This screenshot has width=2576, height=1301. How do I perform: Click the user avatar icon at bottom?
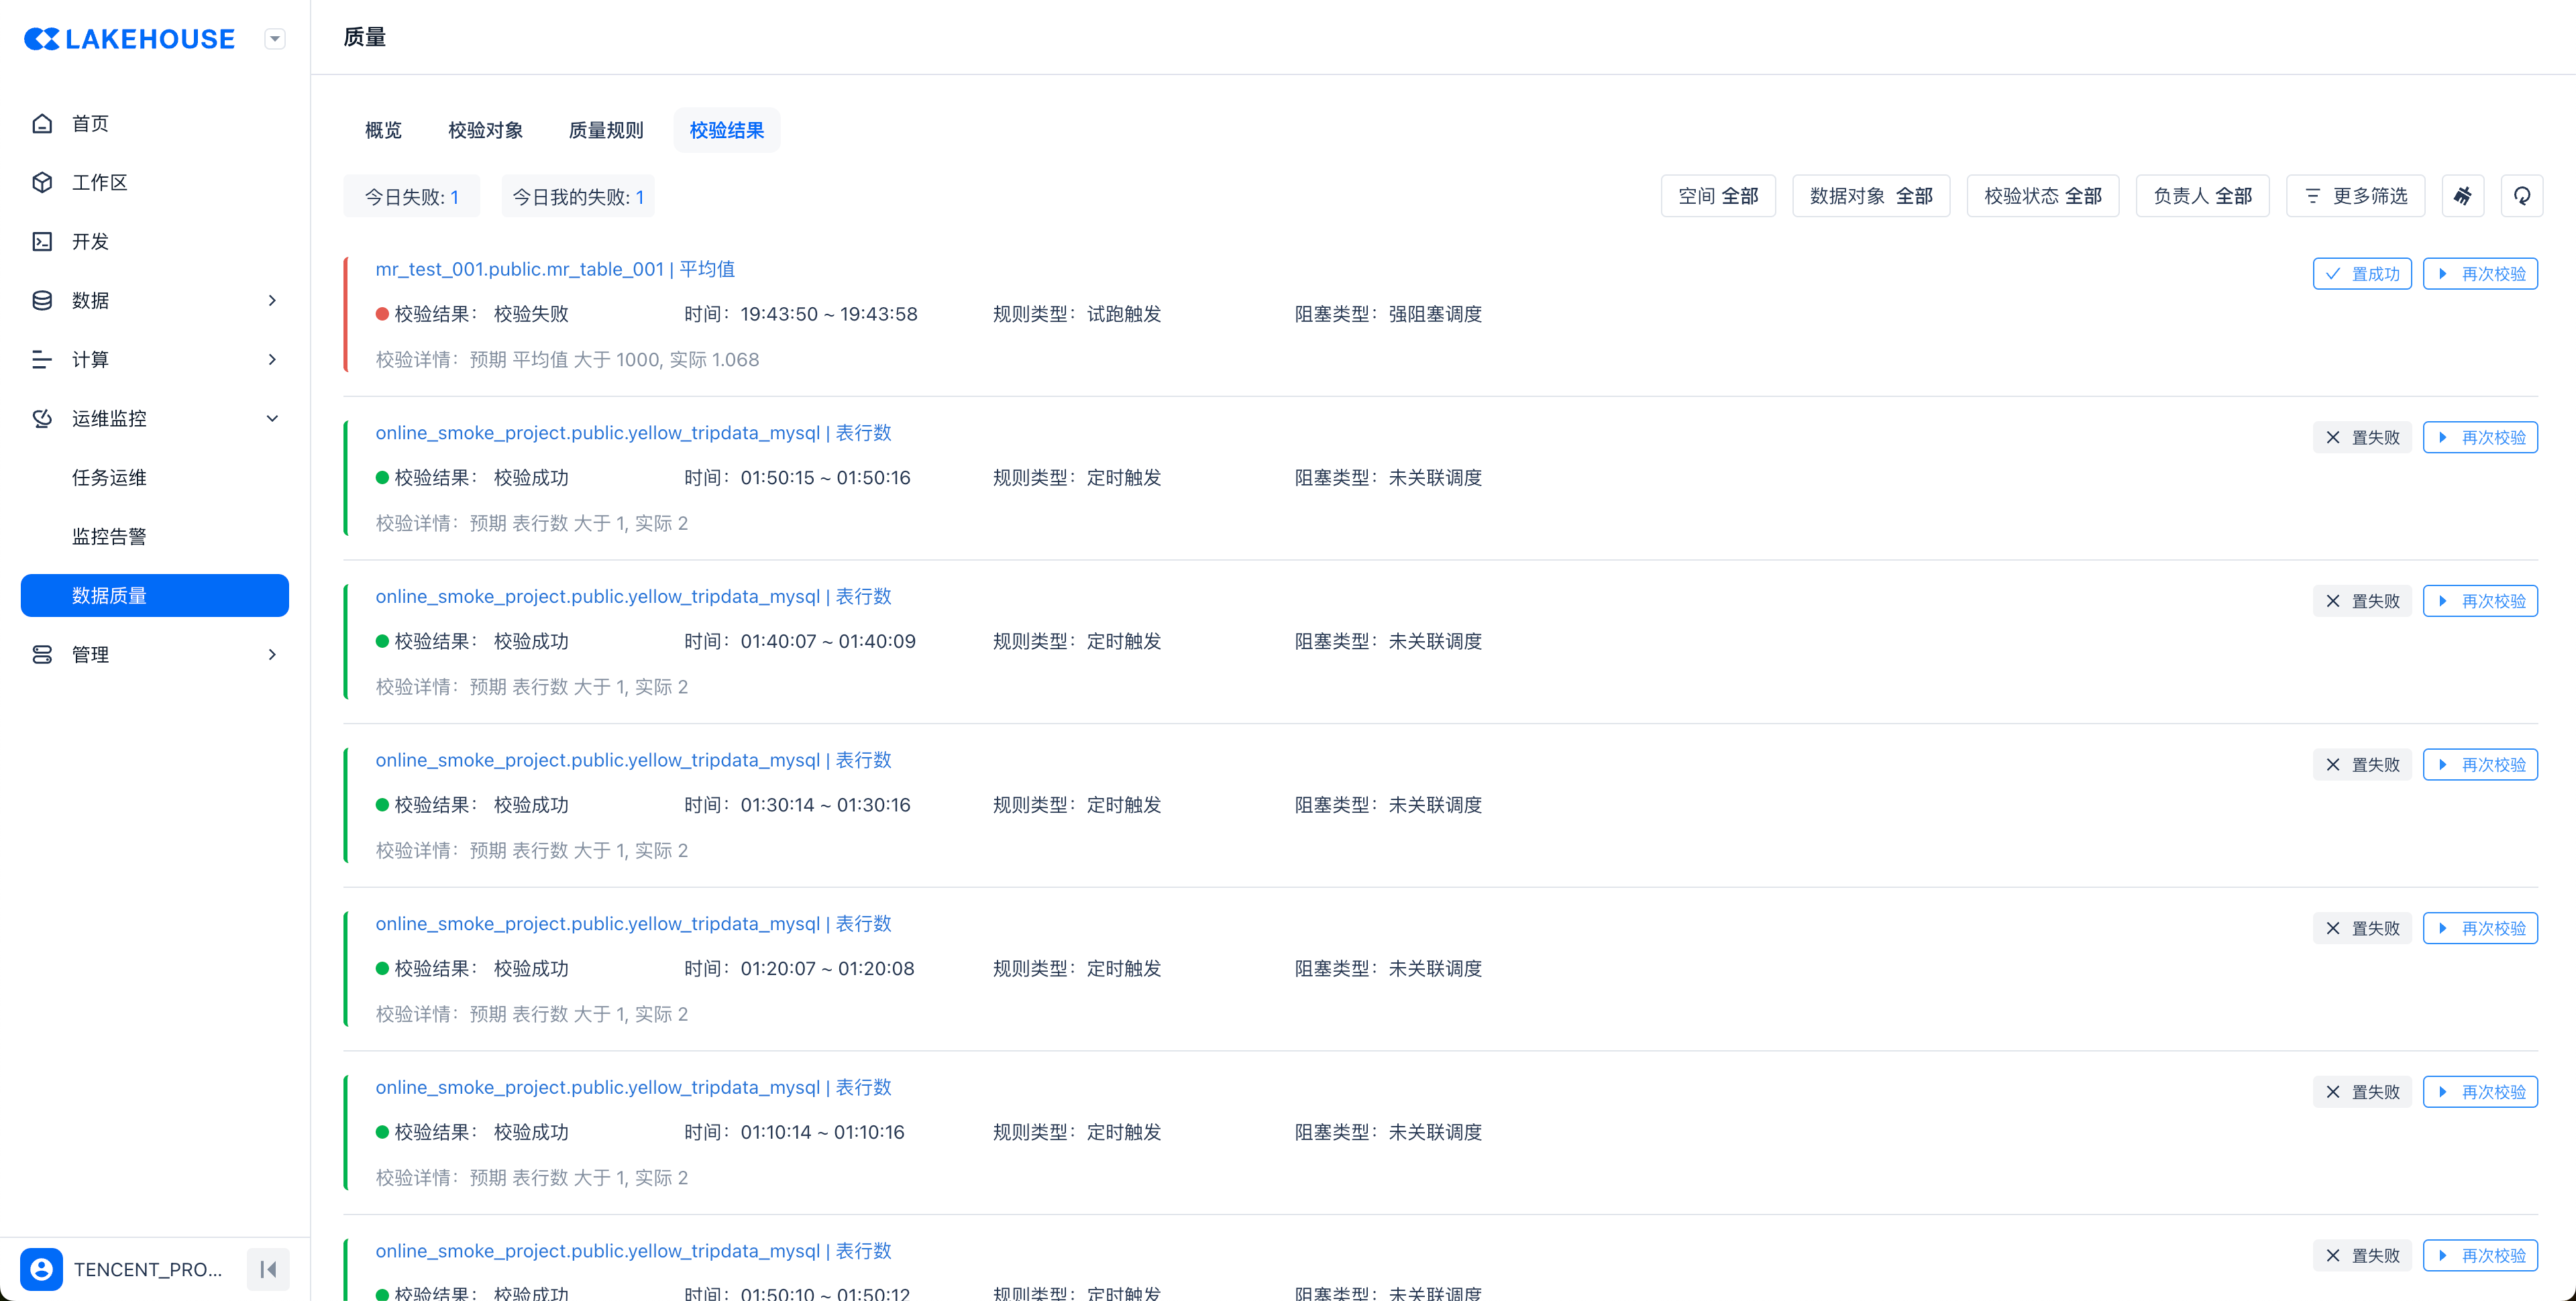tap(42, 1269)
